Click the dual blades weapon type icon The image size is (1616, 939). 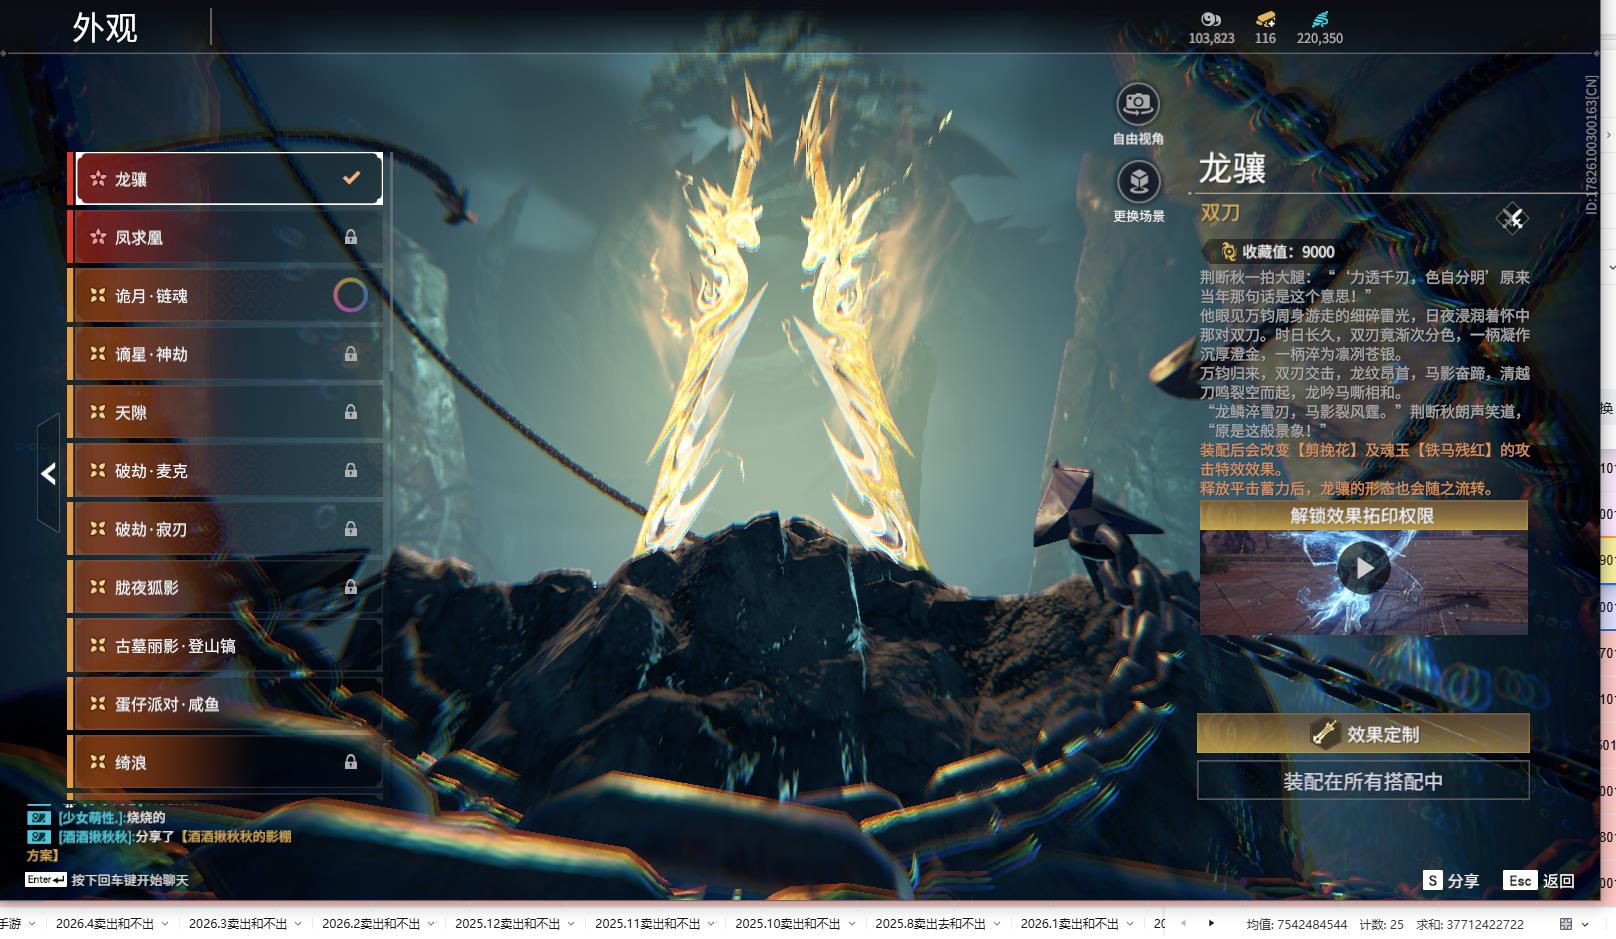1511,218
